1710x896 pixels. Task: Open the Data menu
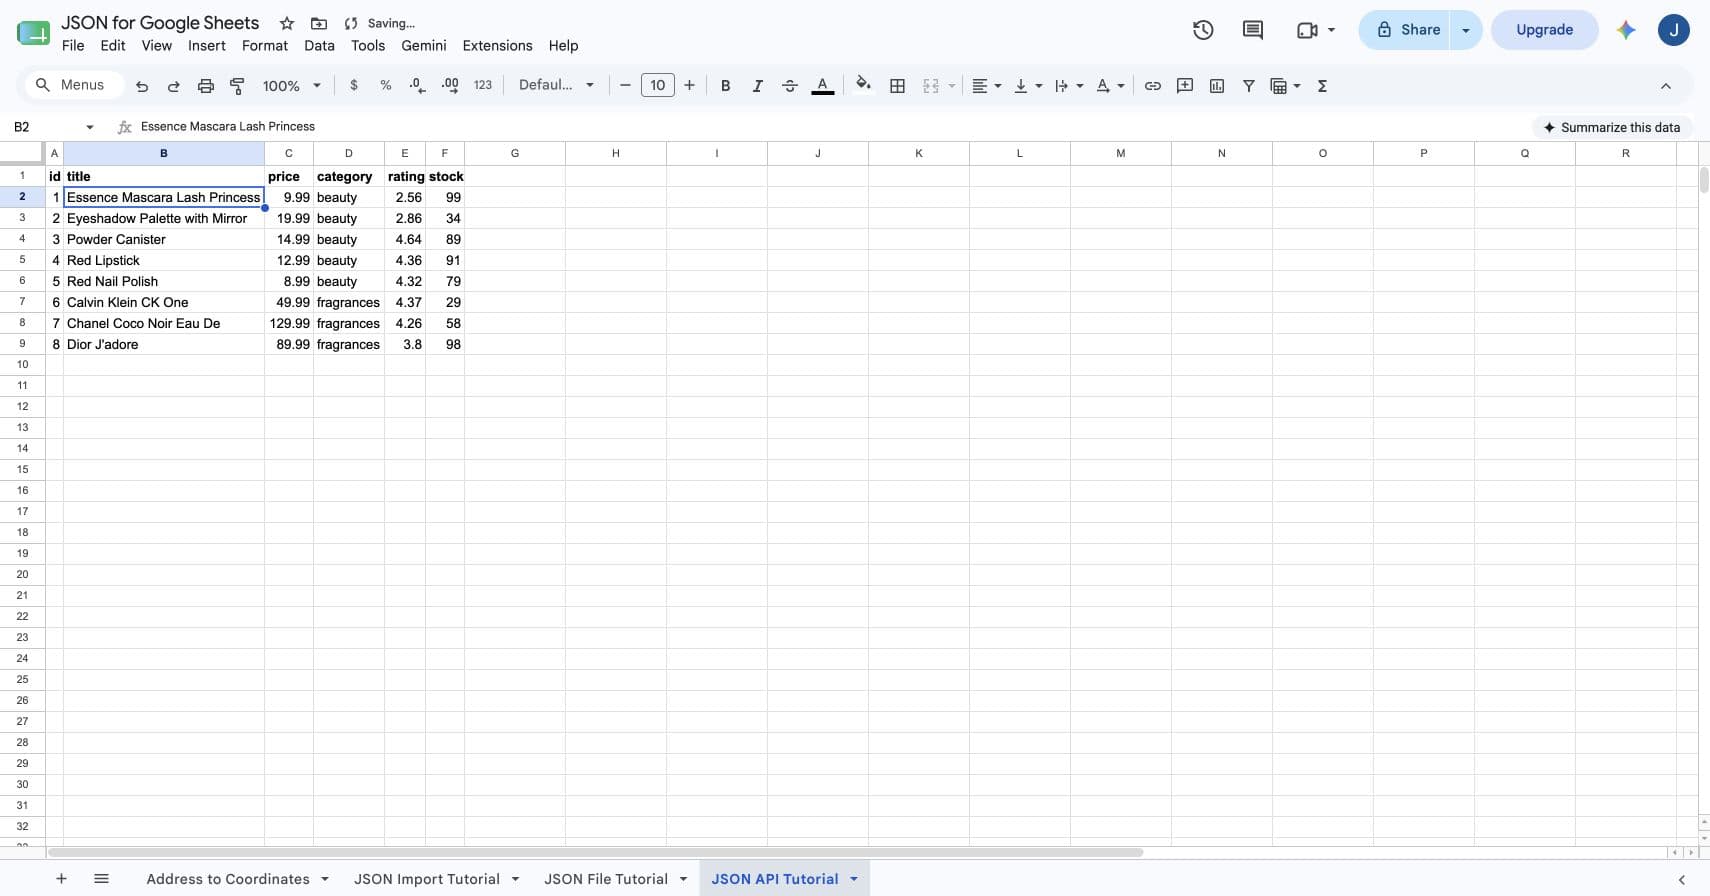(x=320, y=46)
